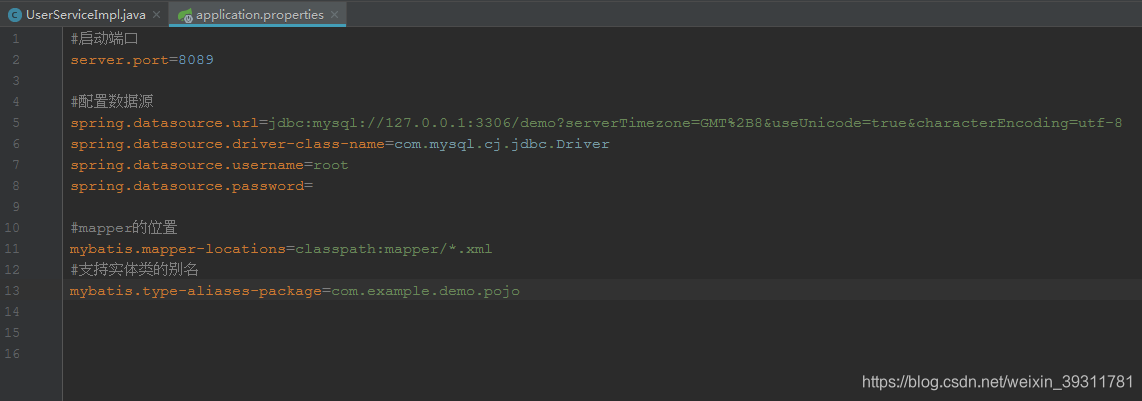Place cursor on server.port key
The height and width of the screenshot is (401, 1142).
point(119,60)
